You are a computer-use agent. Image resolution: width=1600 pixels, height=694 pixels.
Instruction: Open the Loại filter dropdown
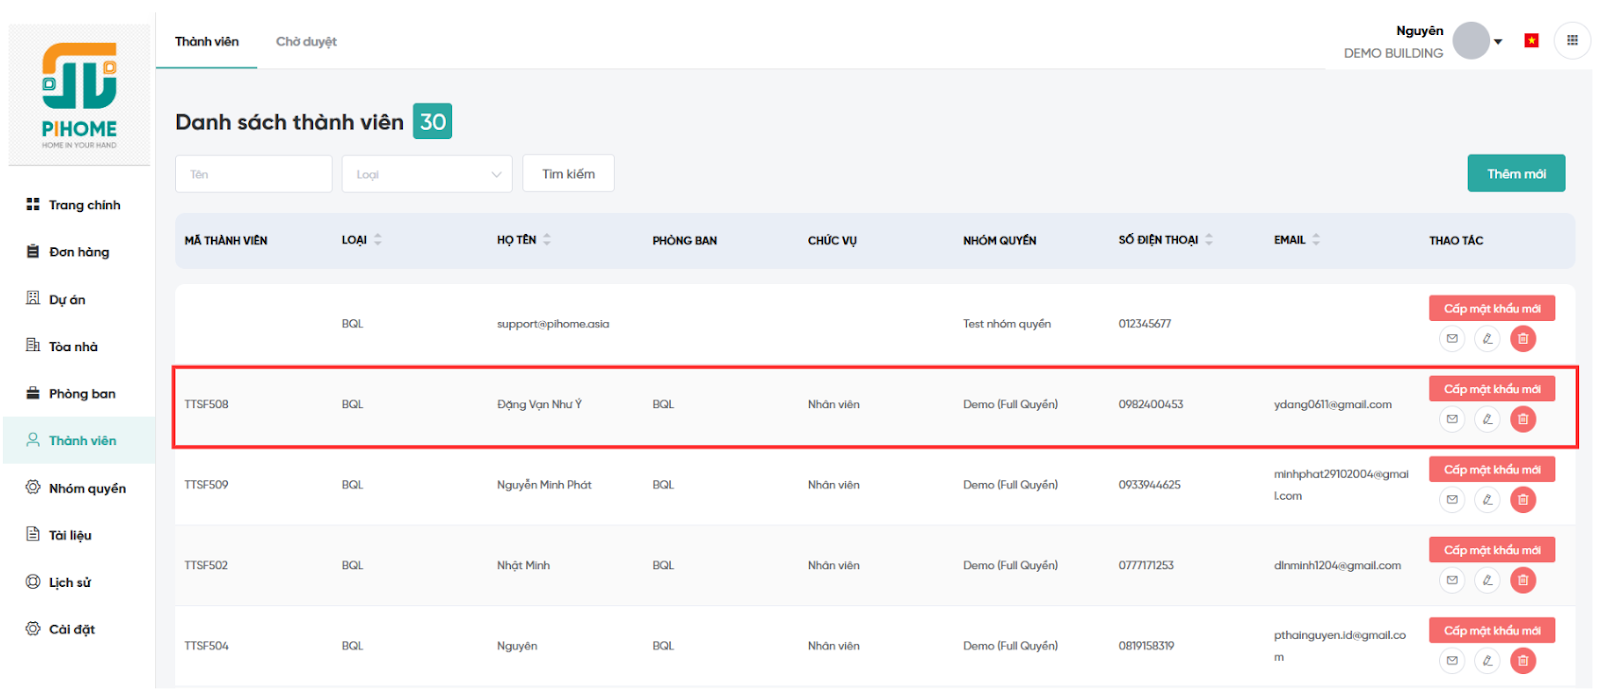coord(427,174)
